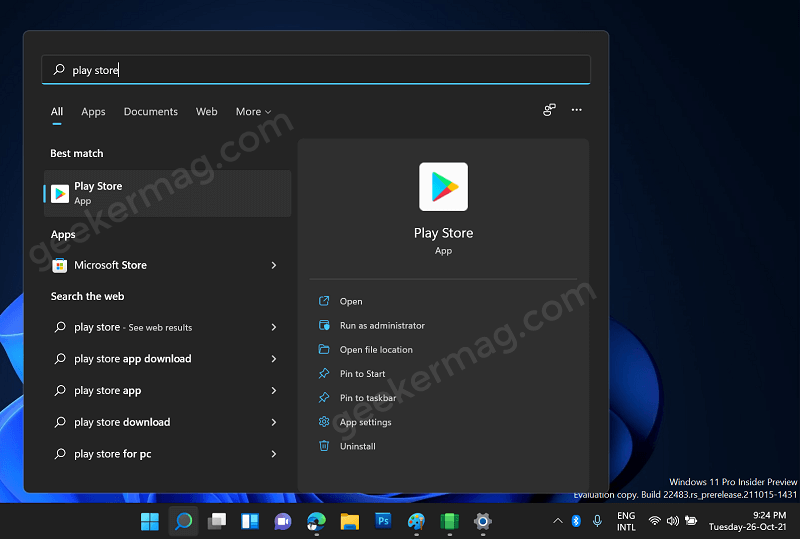Click in the search box containing play store
This screenshot has height=539, width=800.
316,69
